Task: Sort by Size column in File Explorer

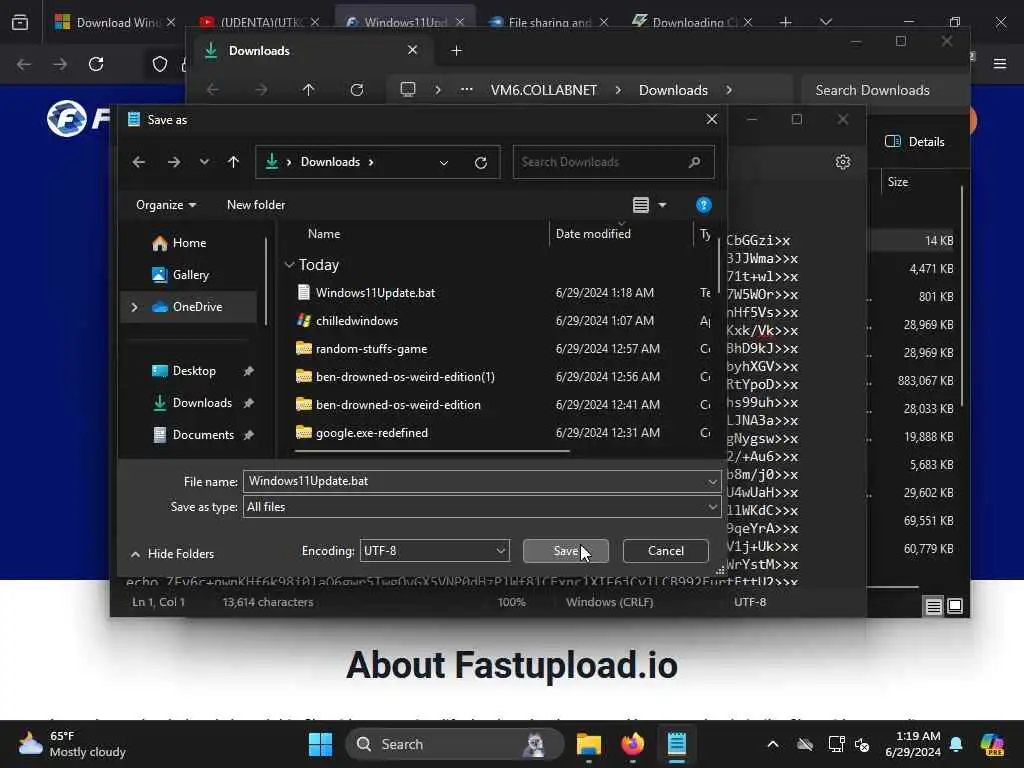Action: [x=898, y=182]
